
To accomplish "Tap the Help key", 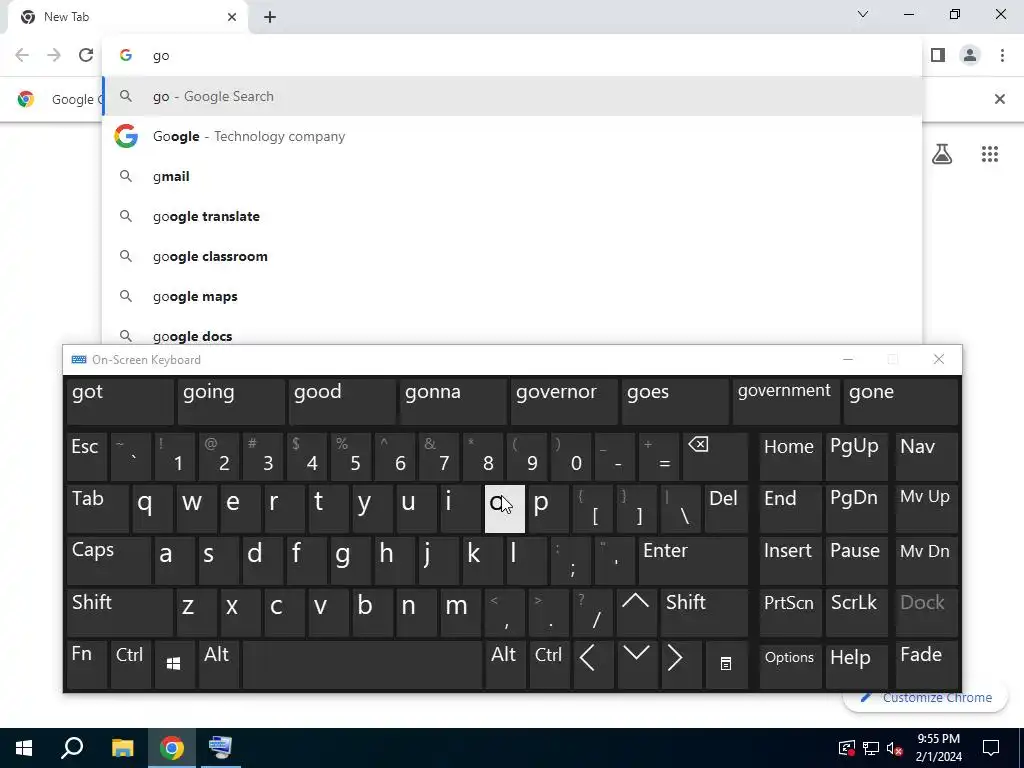I will (856, 664).
